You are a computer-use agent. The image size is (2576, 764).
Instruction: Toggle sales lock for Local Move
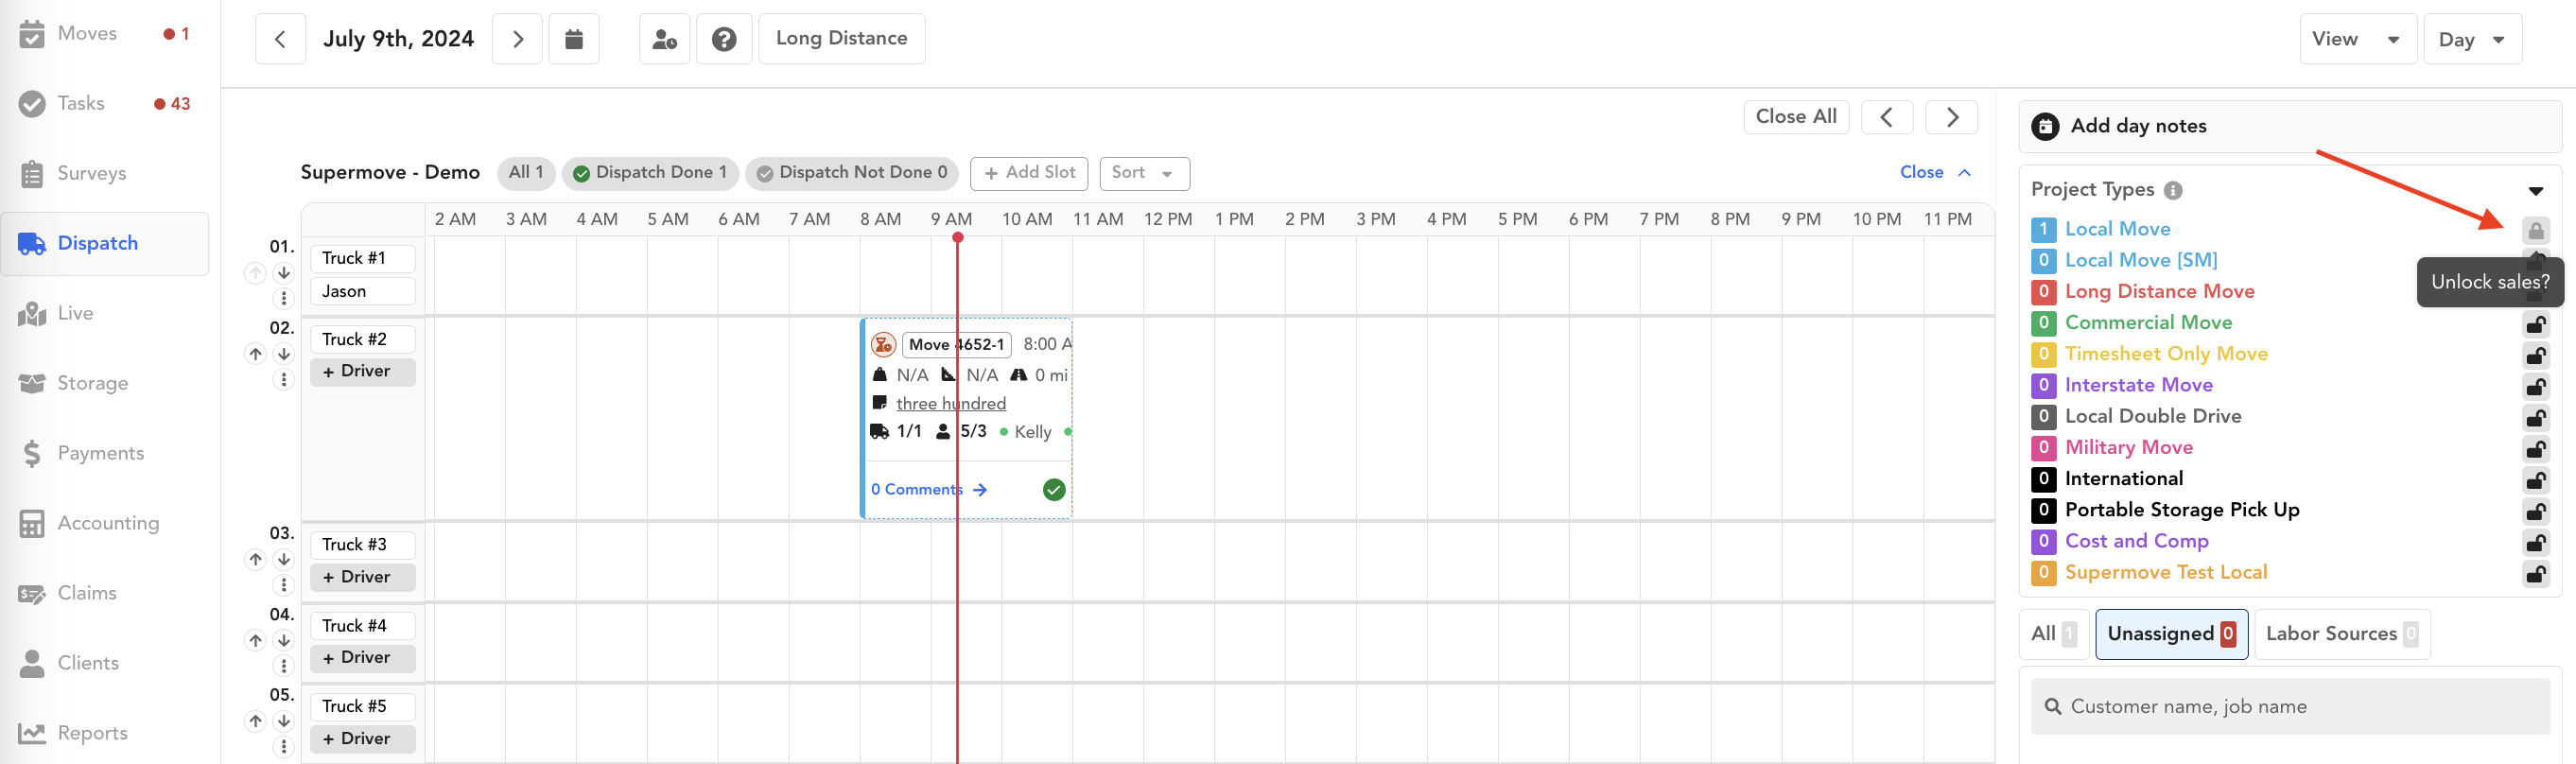pos(2535,230)
